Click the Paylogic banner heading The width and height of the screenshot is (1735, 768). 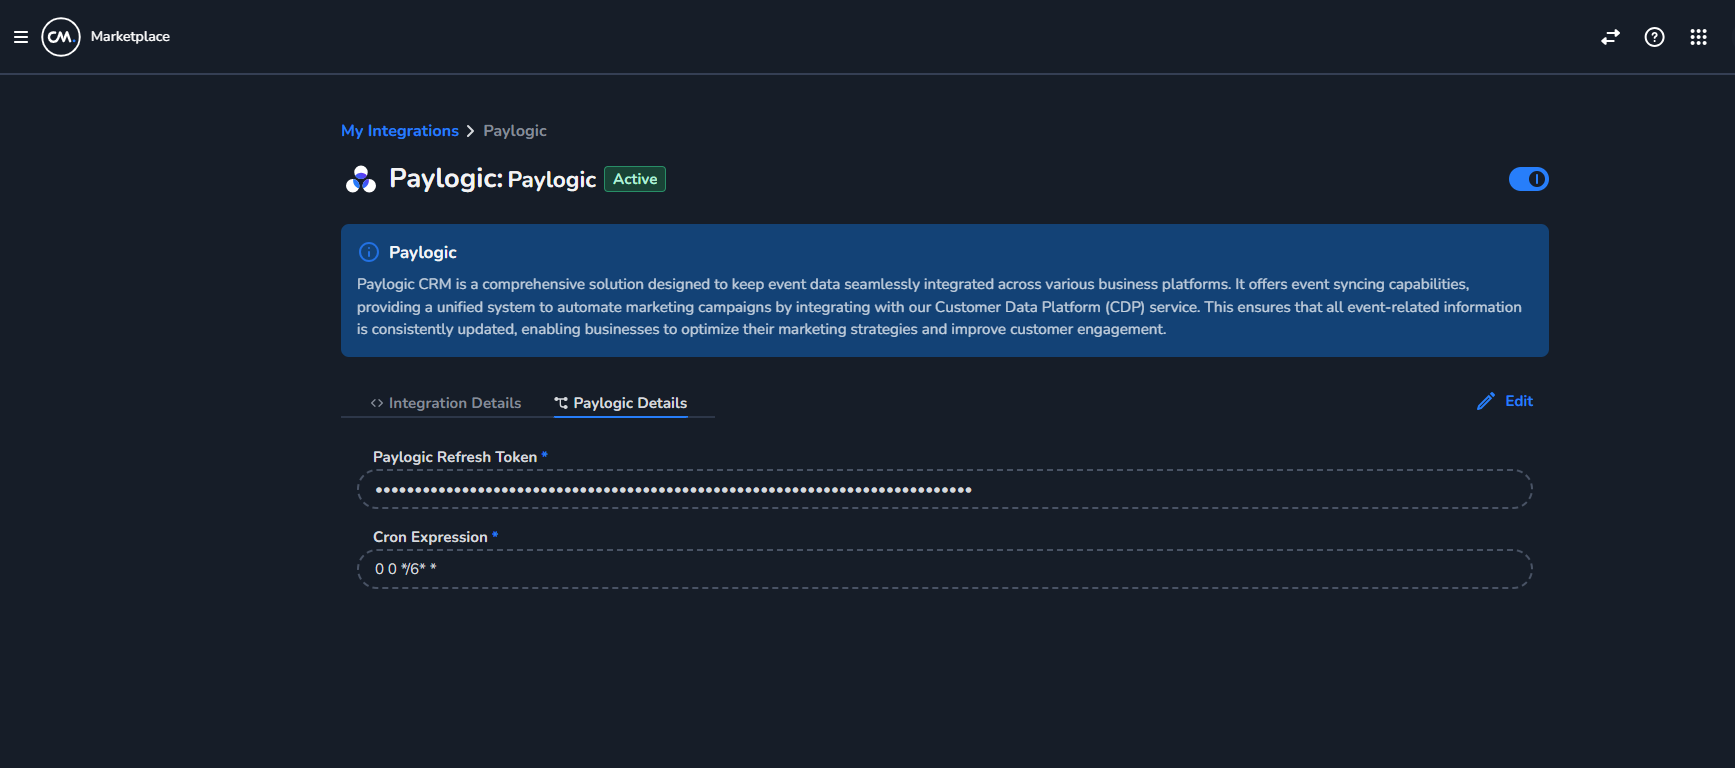423,252
